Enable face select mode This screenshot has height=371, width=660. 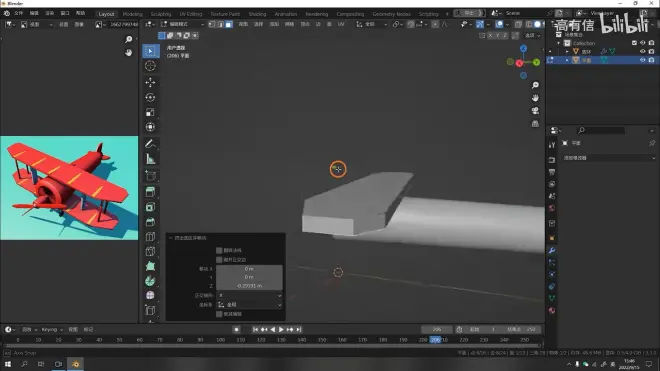pyautogui.click(x=229, y=25)
